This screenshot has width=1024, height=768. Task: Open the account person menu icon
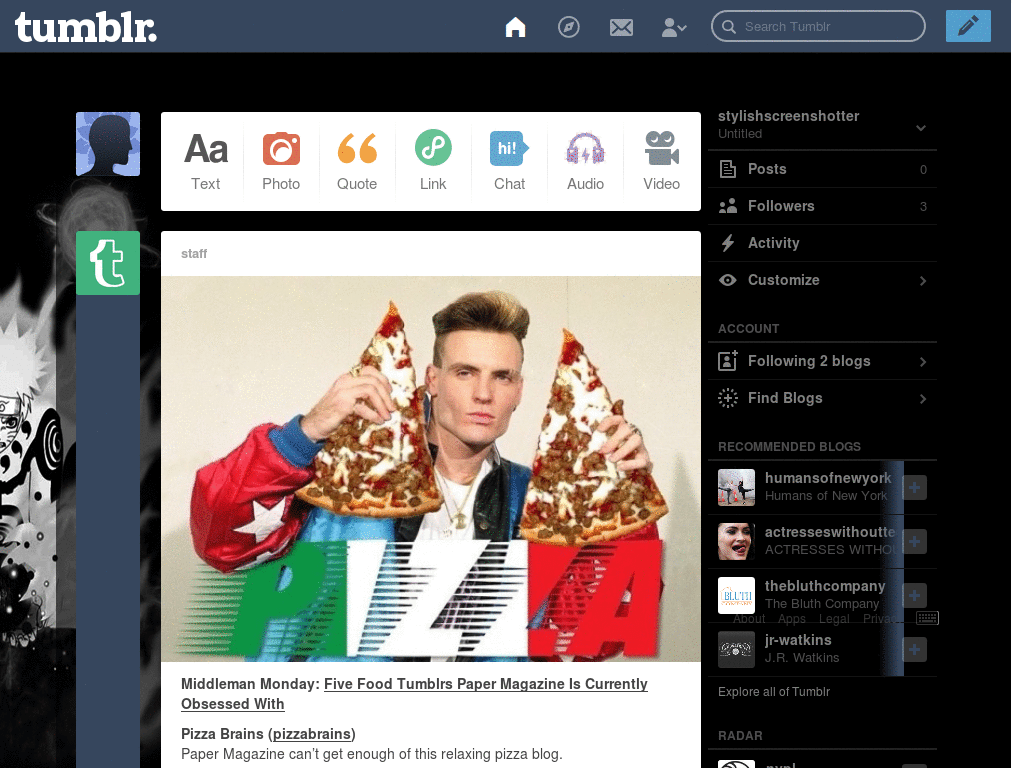pyautogui.click(x=673, y=27)
